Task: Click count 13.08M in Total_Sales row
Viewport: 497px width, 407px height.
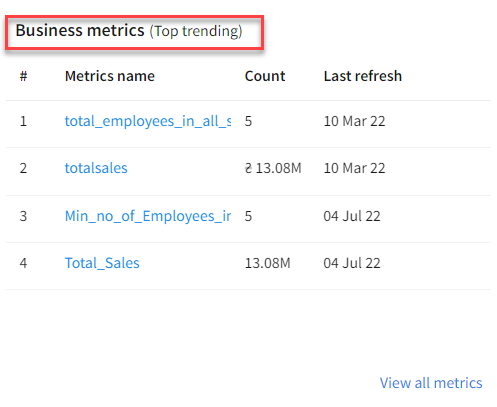Action: pyautogui.click(x=268, y=263)
